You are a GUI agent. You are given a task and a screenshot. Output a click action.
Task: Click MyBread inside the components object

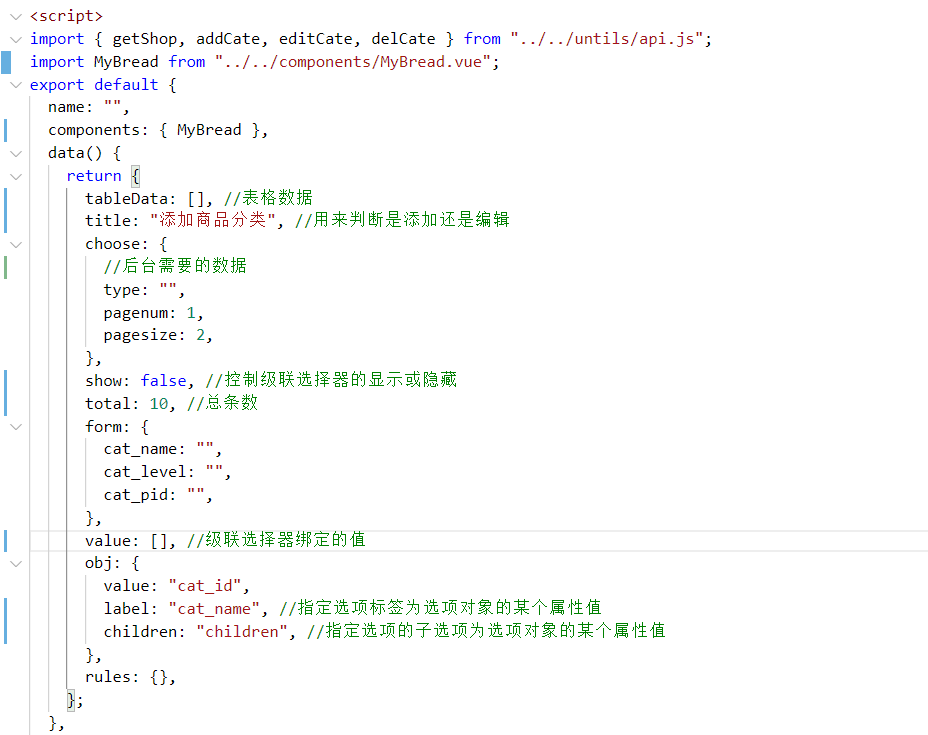pos(209,130)
